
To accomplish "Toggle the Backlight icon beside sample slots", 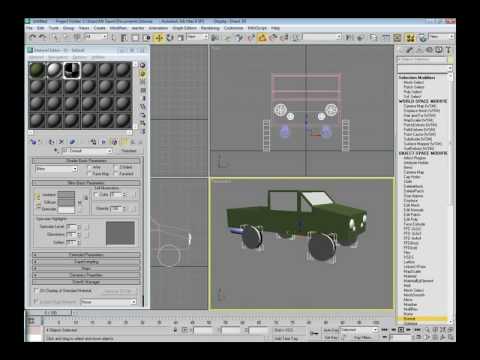I will click(x=143, y=73).
